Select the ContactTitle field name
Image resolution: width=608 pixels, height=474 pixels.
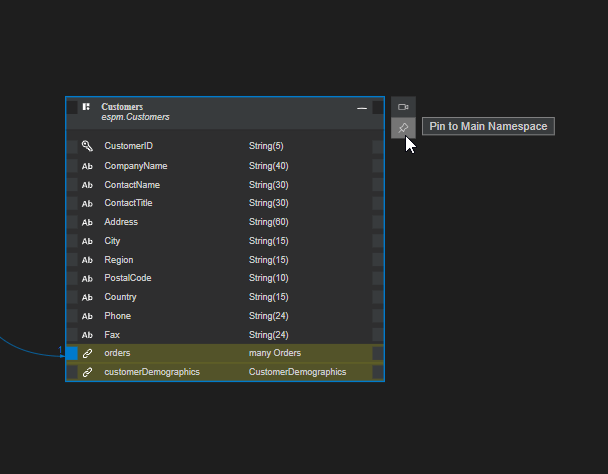[128, 203]
